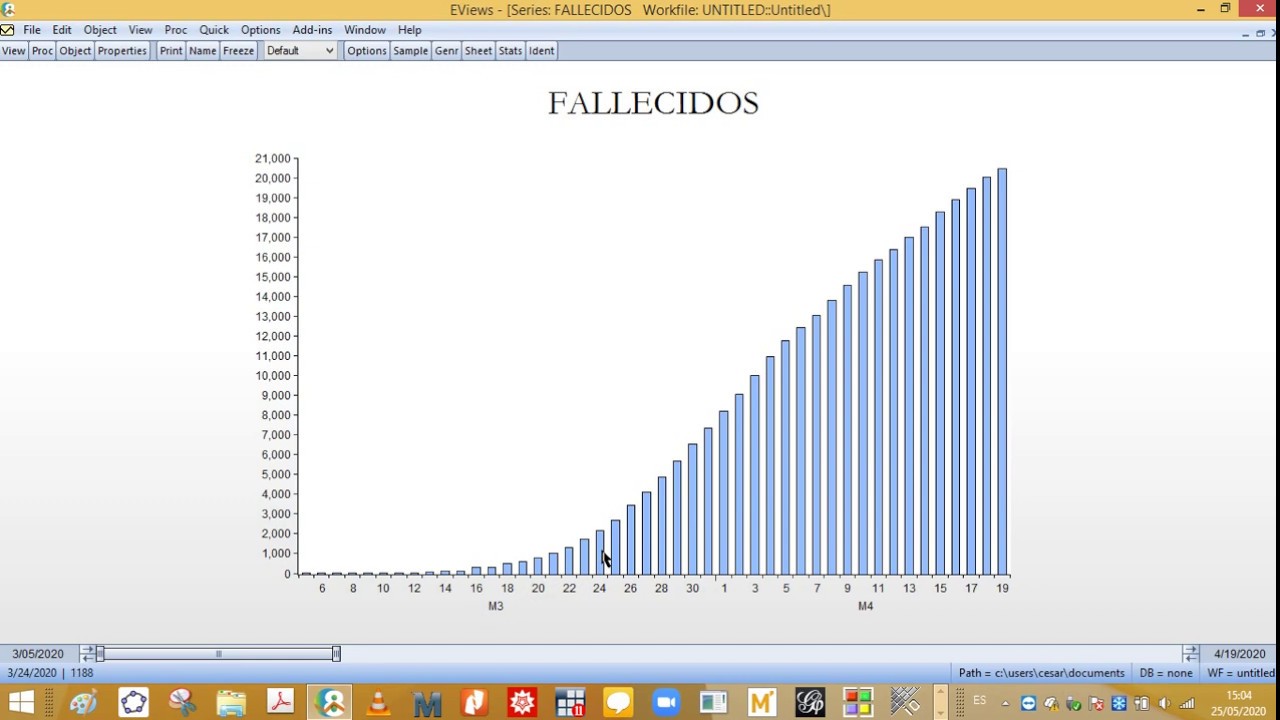Screen dimensions: 1280x720
Task: Open the Paint app from taskbar
Action: tap(84, 702)
